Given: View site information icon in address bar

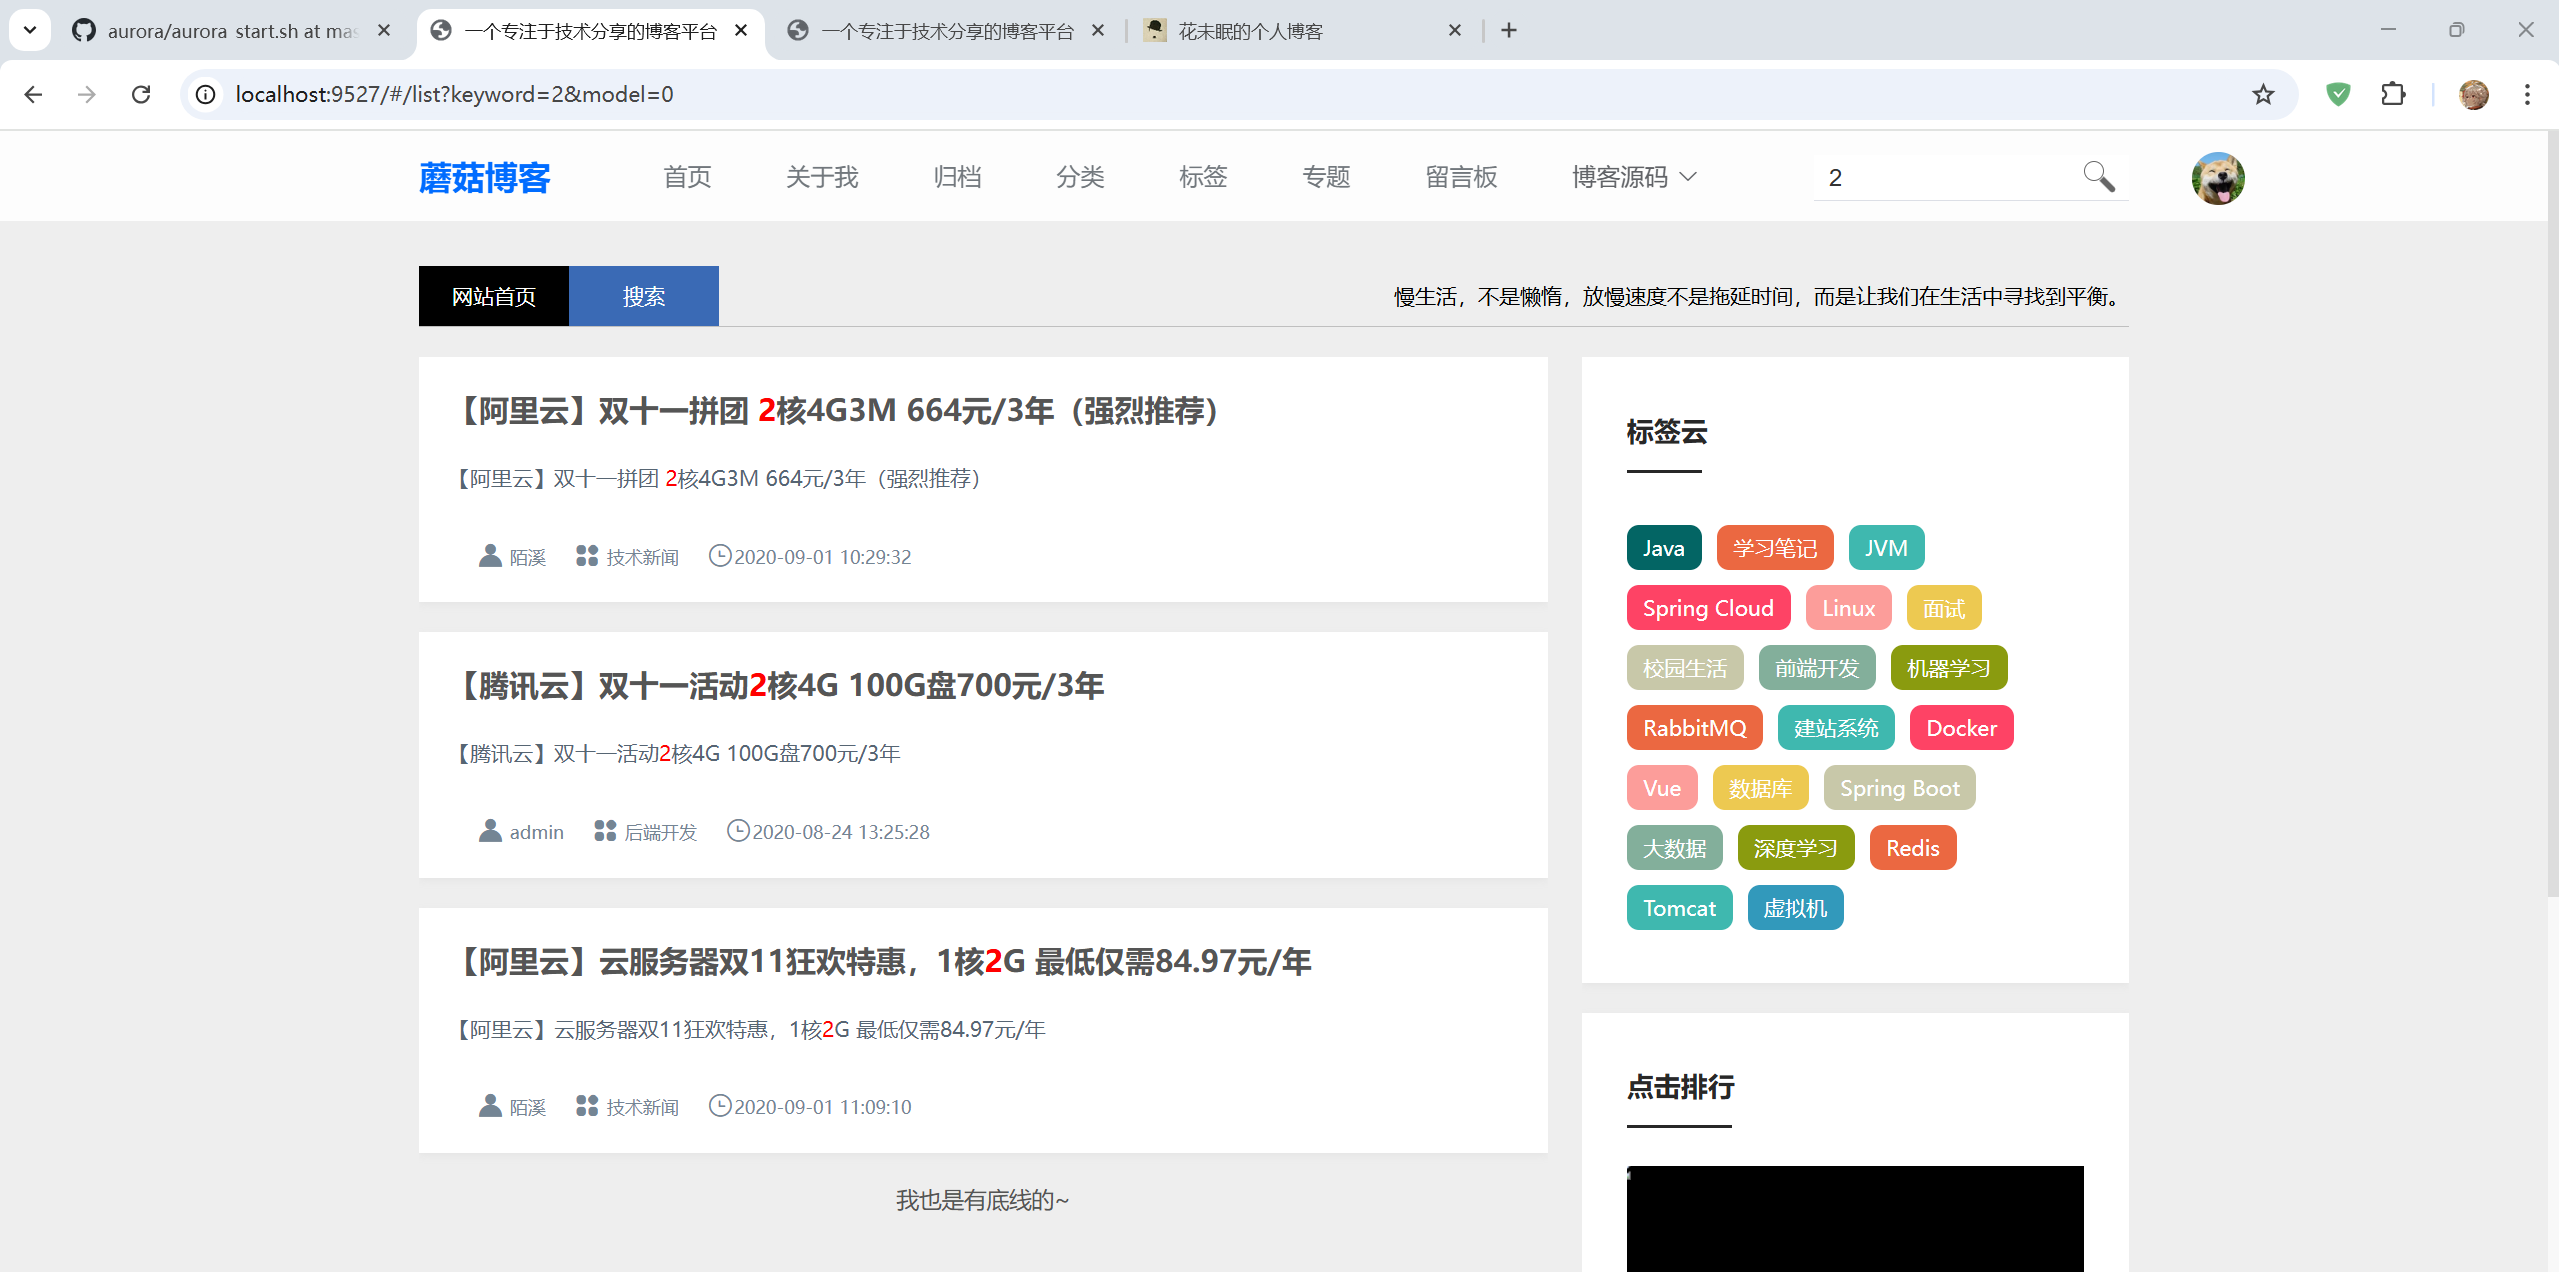Looking at the screenshot, I should 205,94.
